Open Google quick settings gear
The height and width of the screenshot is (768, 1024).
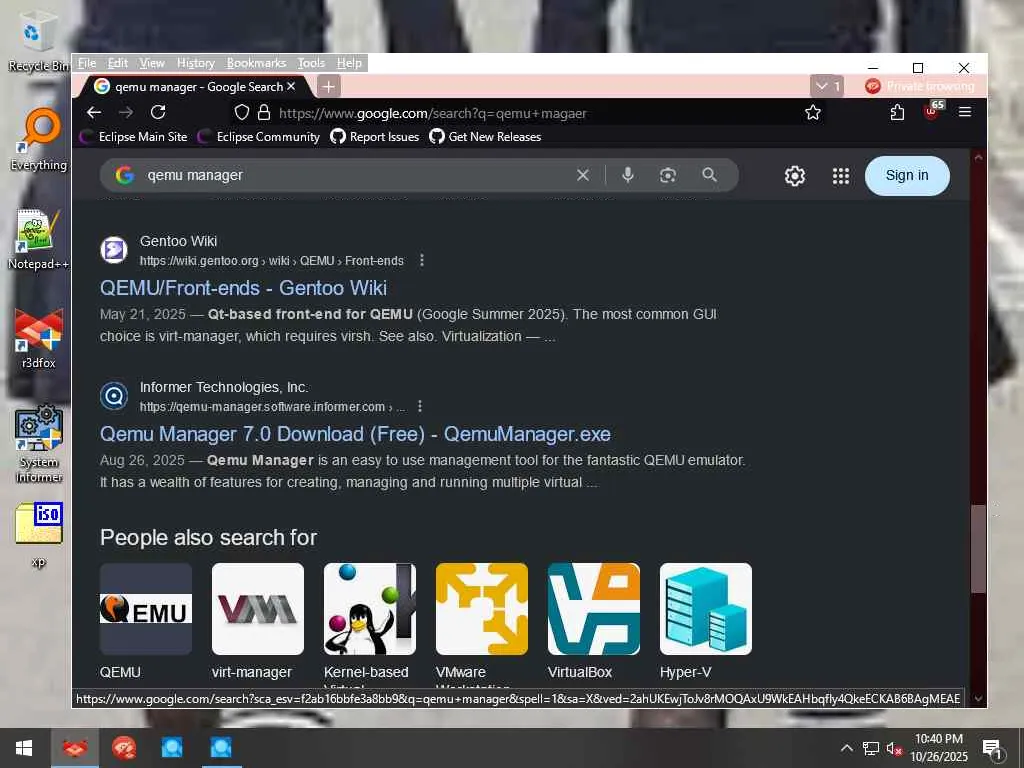click(x=795, y=176)
